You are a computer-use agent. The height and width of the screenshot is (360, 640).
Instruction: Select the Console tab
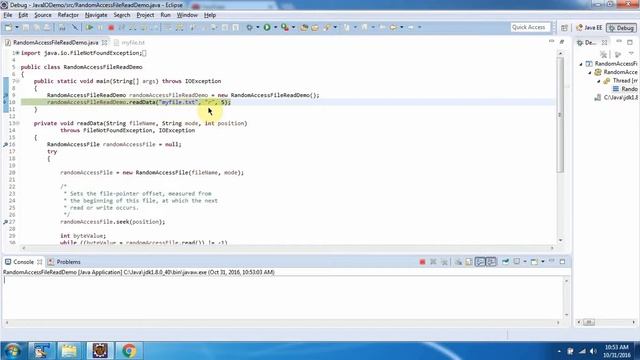(23, 262)
